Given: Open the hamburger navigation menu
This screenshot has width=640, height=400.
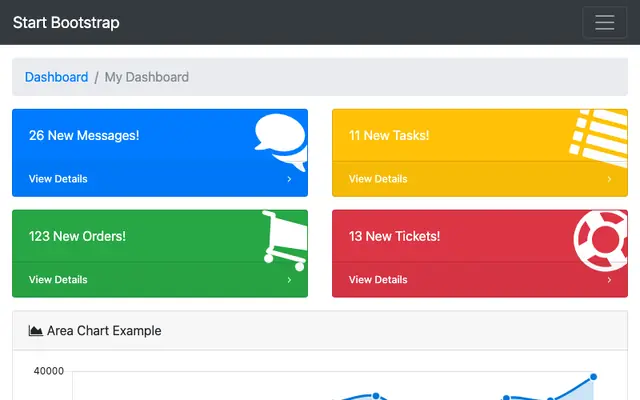Looking at the screenshot, I should coord(604,22).
